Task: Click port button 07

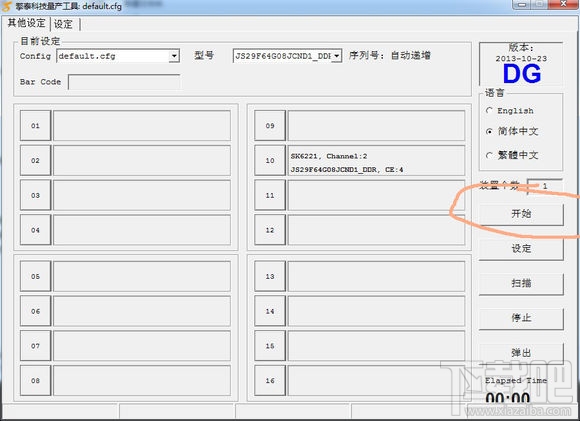Action: 35,346
